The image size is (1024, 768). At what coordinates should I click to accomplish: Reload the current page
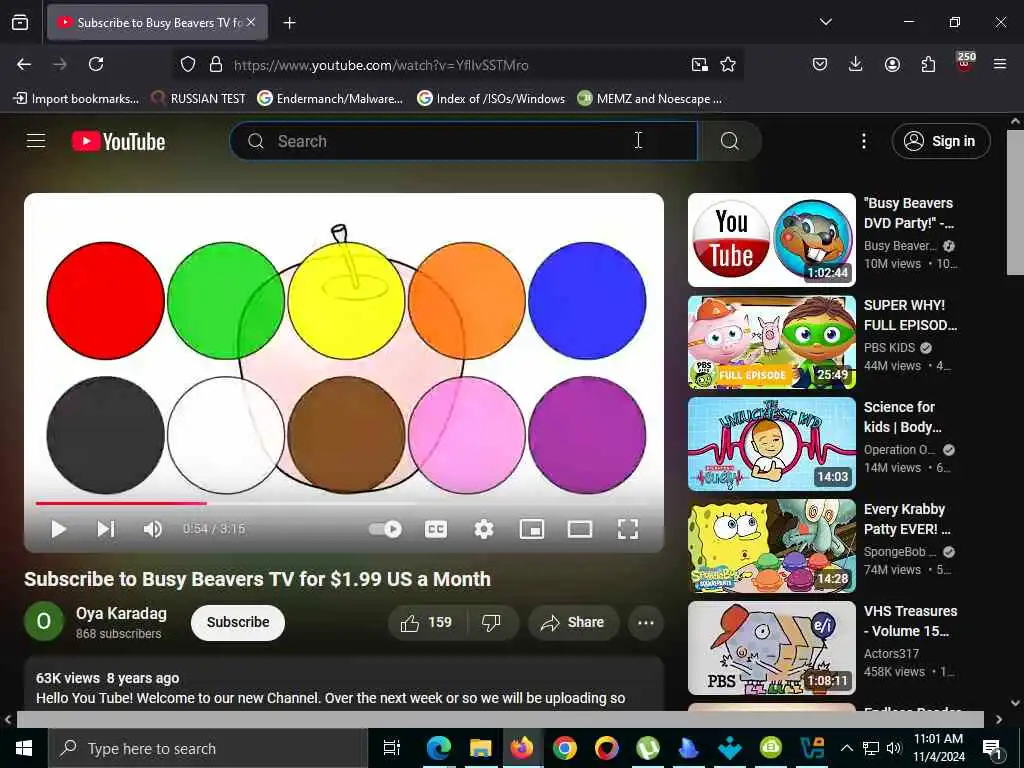96,64
